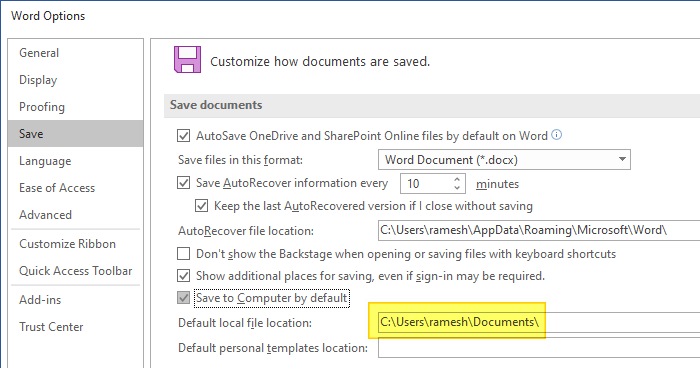Open Trust Center category

51,326
